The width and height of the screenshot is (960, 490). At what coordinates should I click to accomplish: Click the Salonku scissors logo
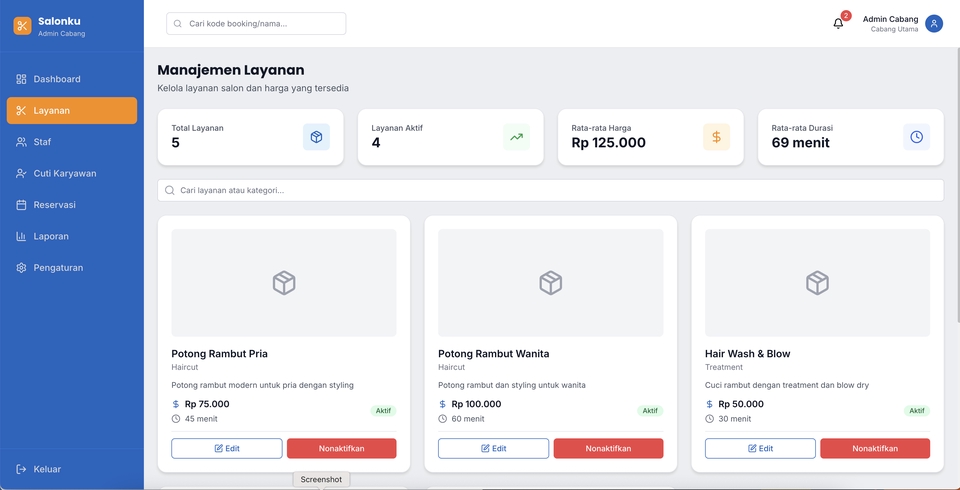click(22, 26)
